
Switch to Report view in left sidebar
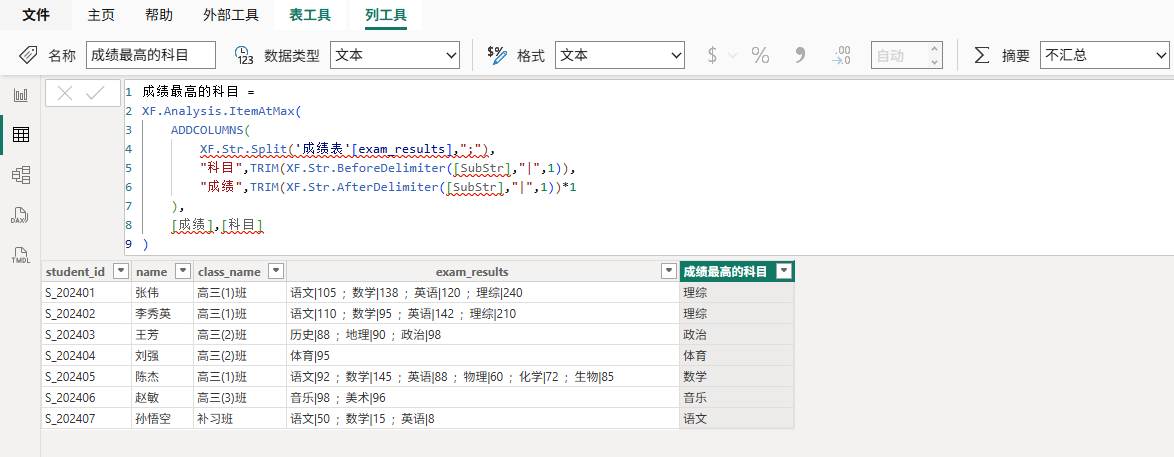(x=20, y=95)
